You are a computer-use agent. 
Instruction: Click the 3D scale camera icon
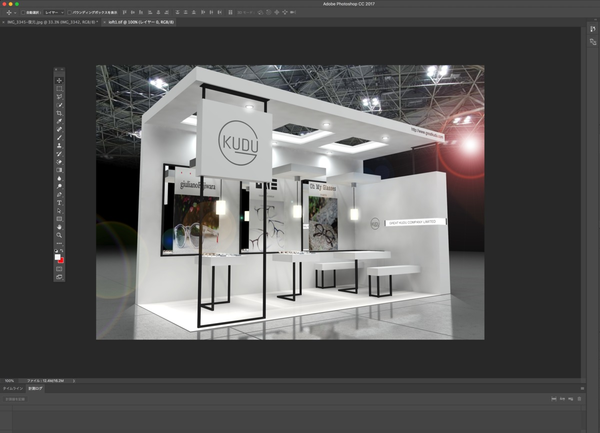point(293,12)
